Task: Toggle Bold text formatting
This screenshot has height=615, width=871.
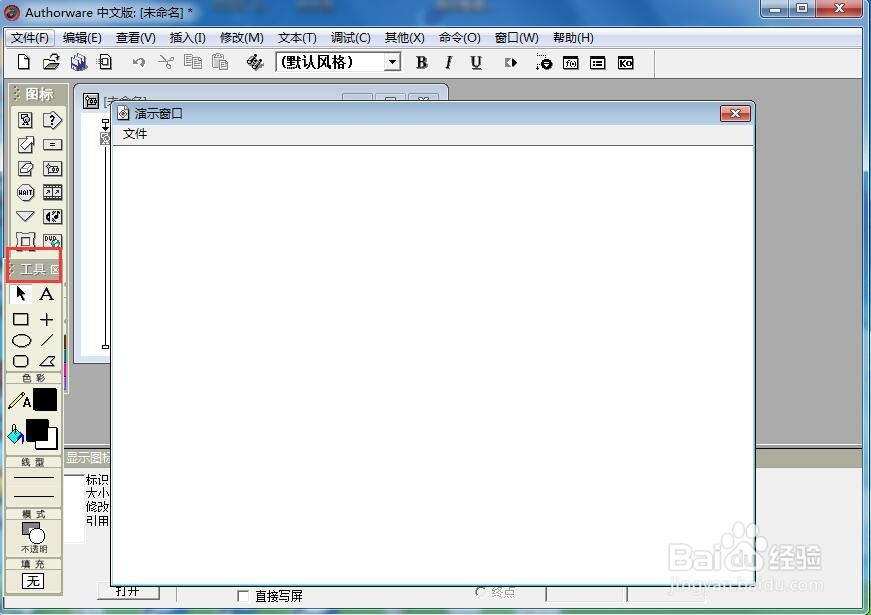Action: (x=422, y=62)
